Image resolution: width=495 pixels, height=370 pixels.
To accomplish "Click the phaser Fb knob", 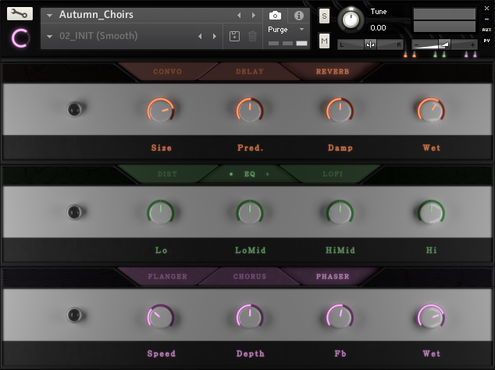I will (x=340, y=316).
